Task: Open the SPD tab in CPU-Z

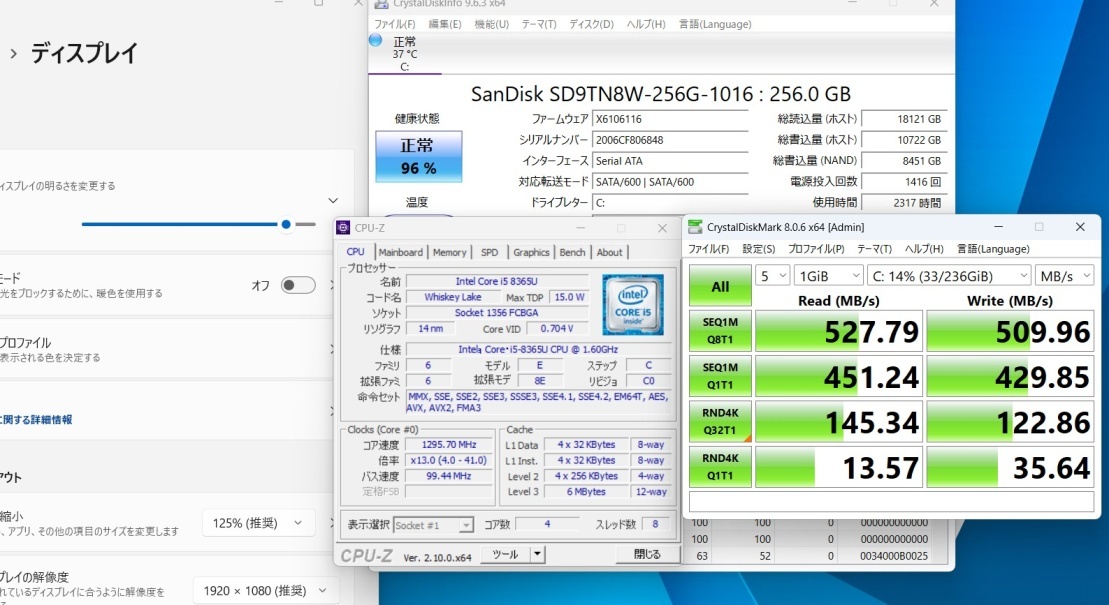Action: coord(489,252)
